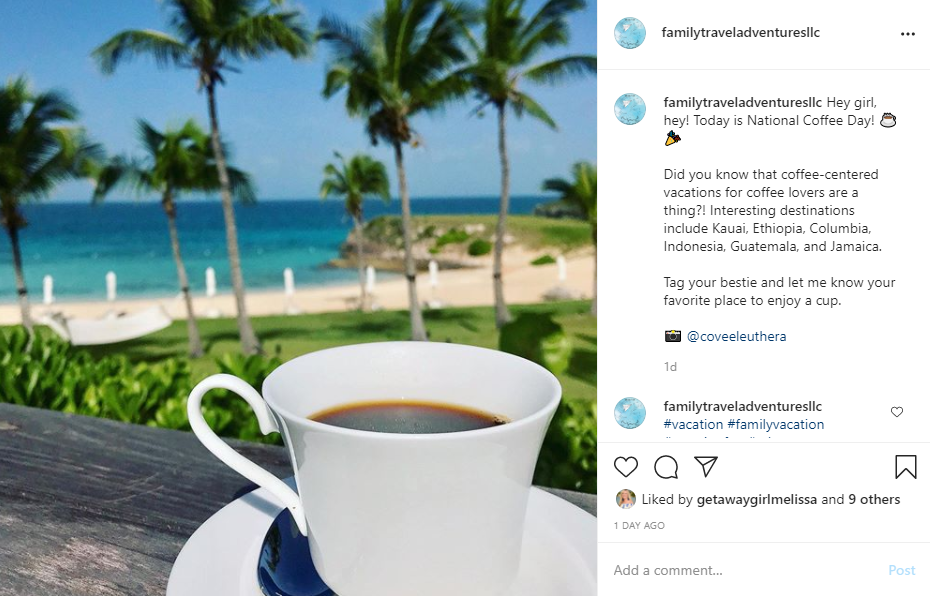Click avatar beside the hashtag comment
930x596 pixels.
630,413
